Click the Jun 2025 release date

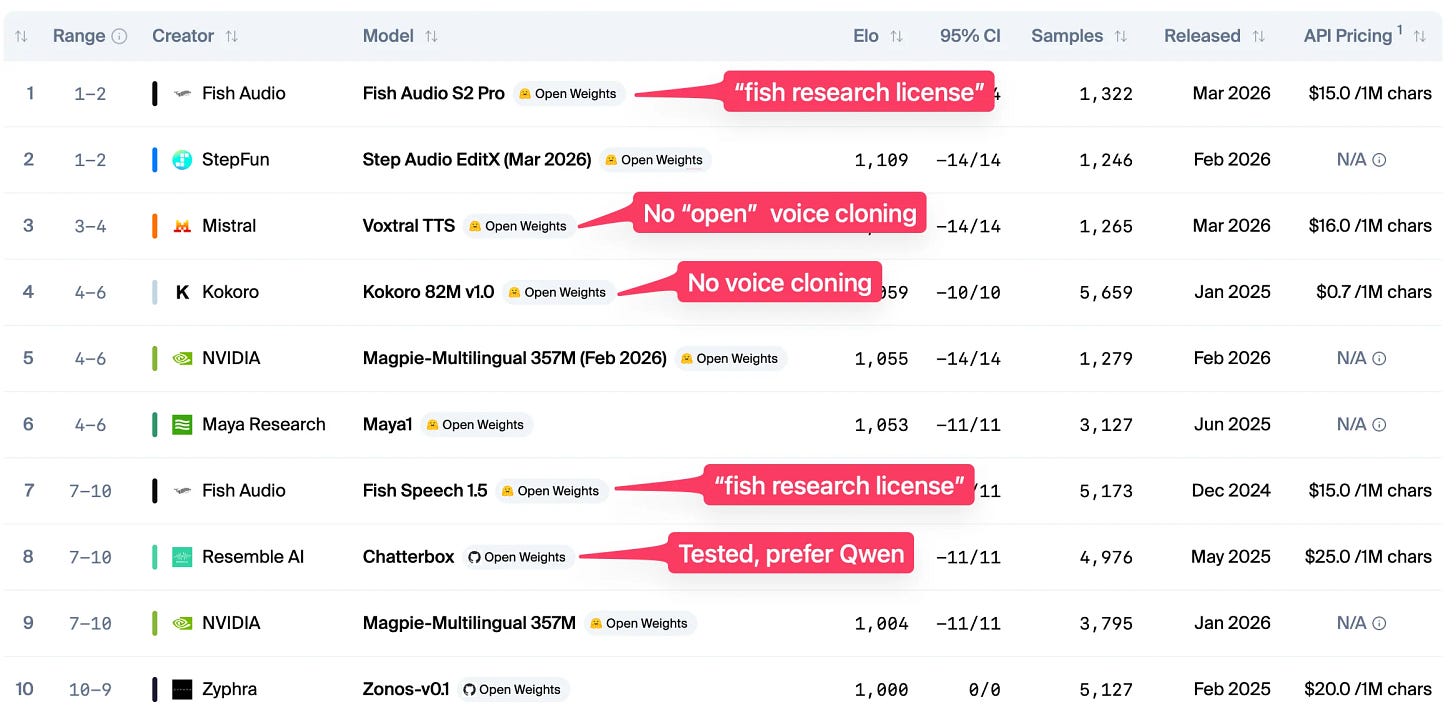point(1232,424)
